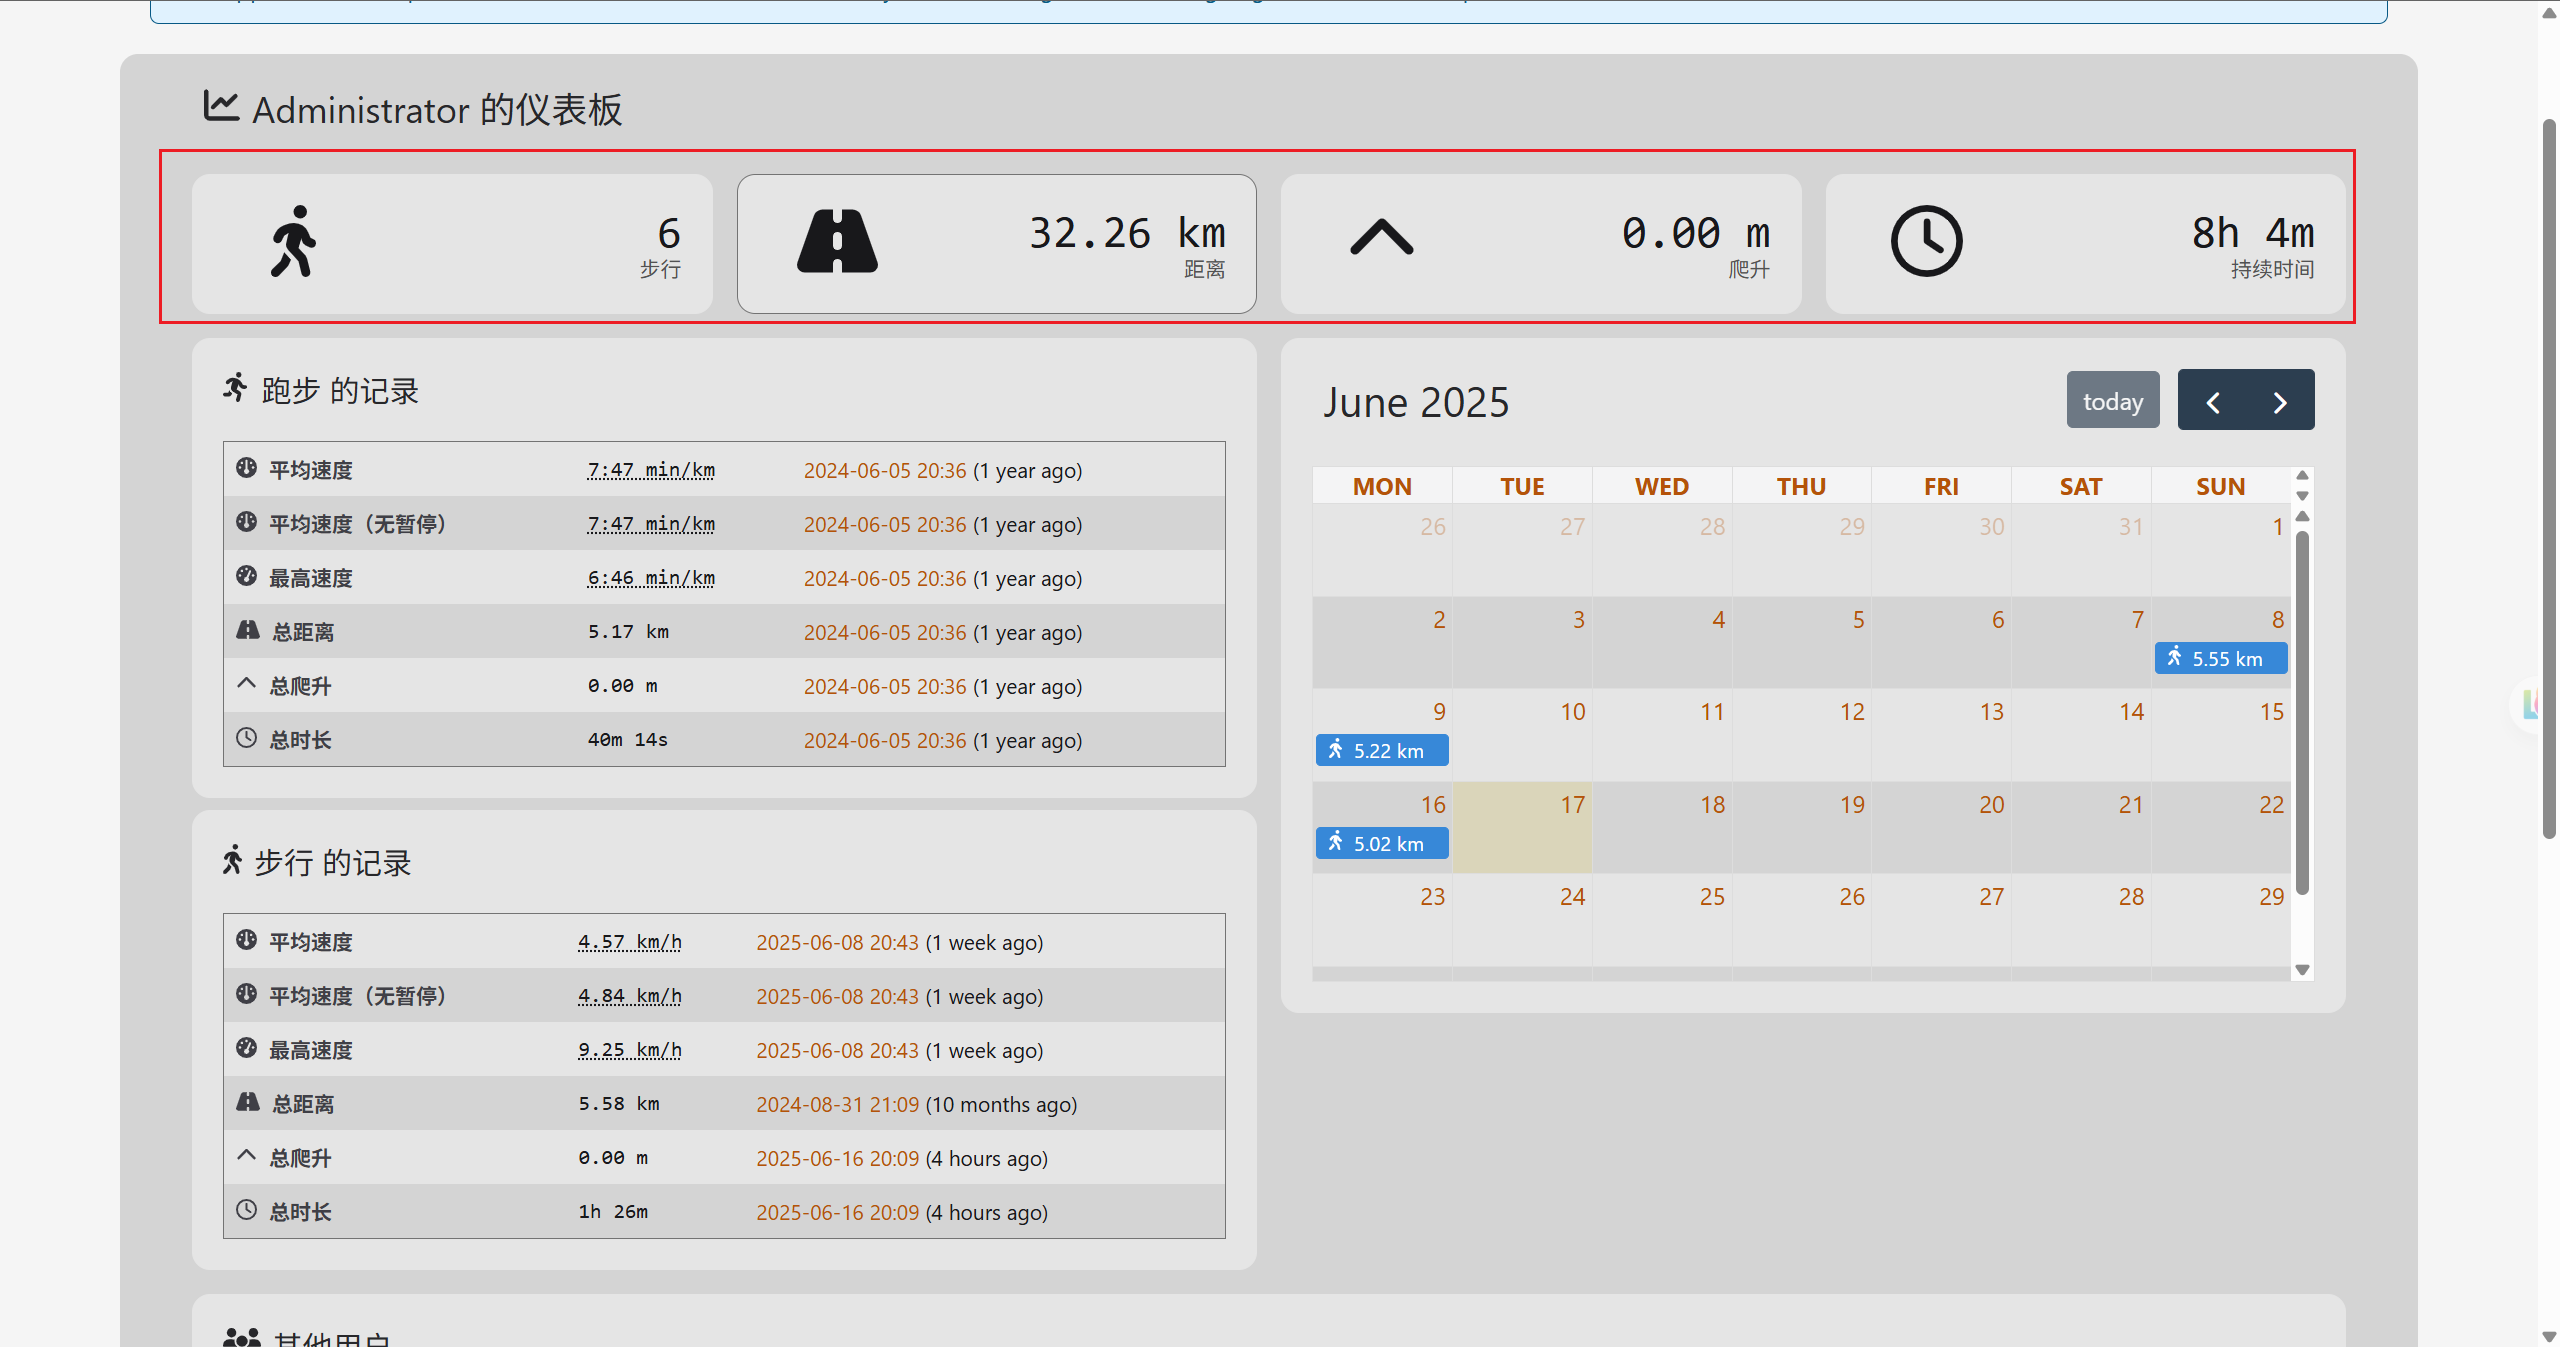Click the chevron icon of walking 总爬升 row

click(246, 1156)
